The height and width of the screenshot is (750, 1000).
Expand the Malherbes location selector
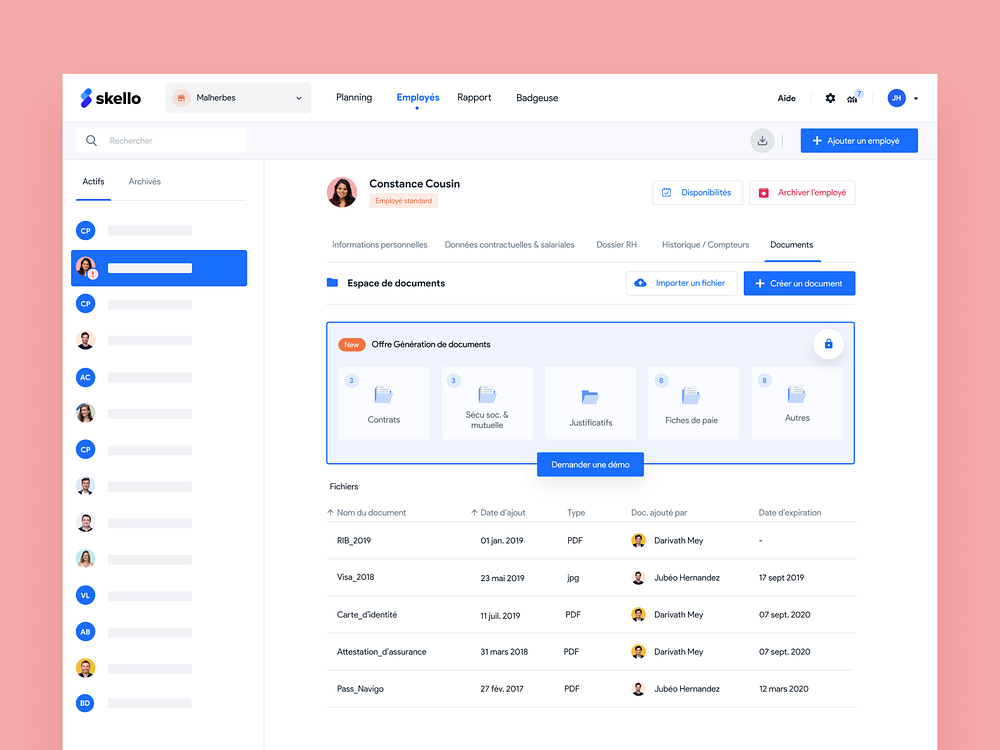297,97
